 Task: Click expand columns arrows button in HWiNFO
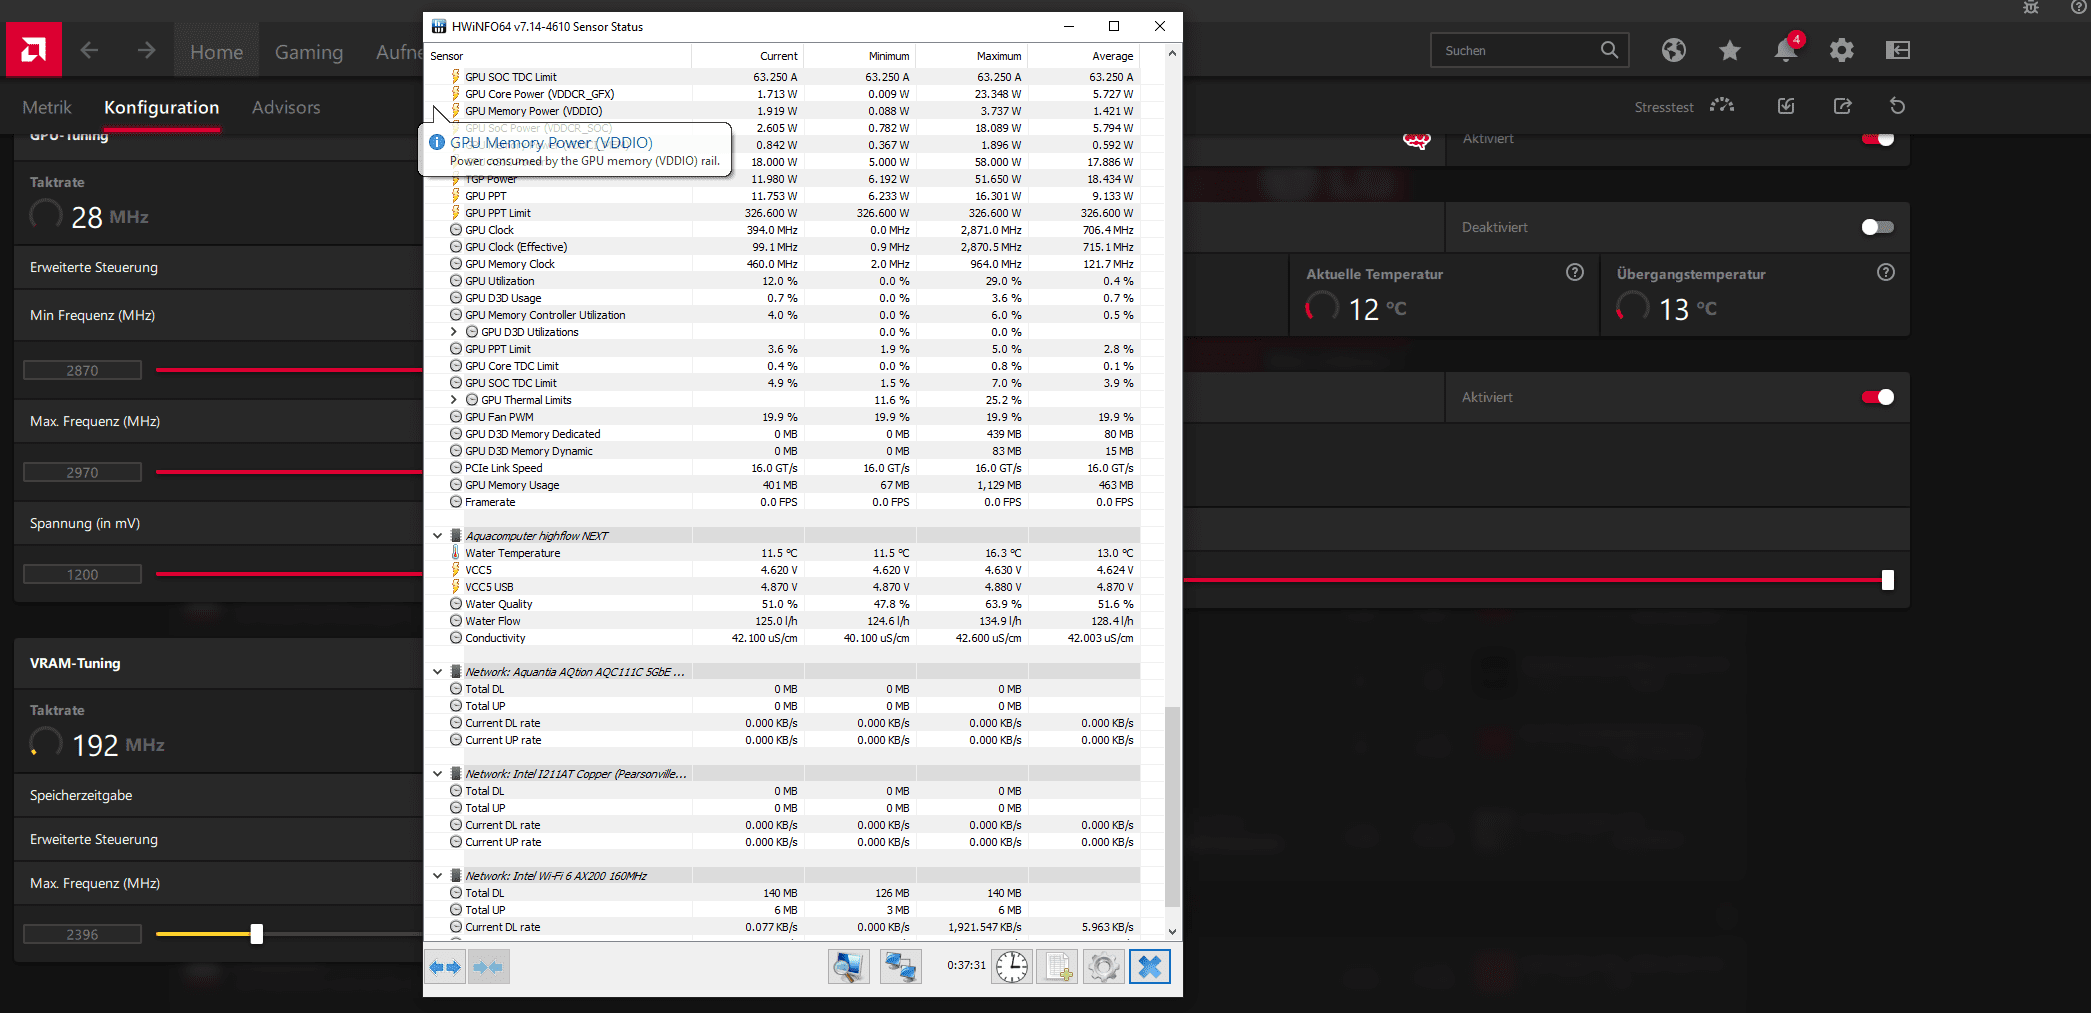(x=445, y=967)
